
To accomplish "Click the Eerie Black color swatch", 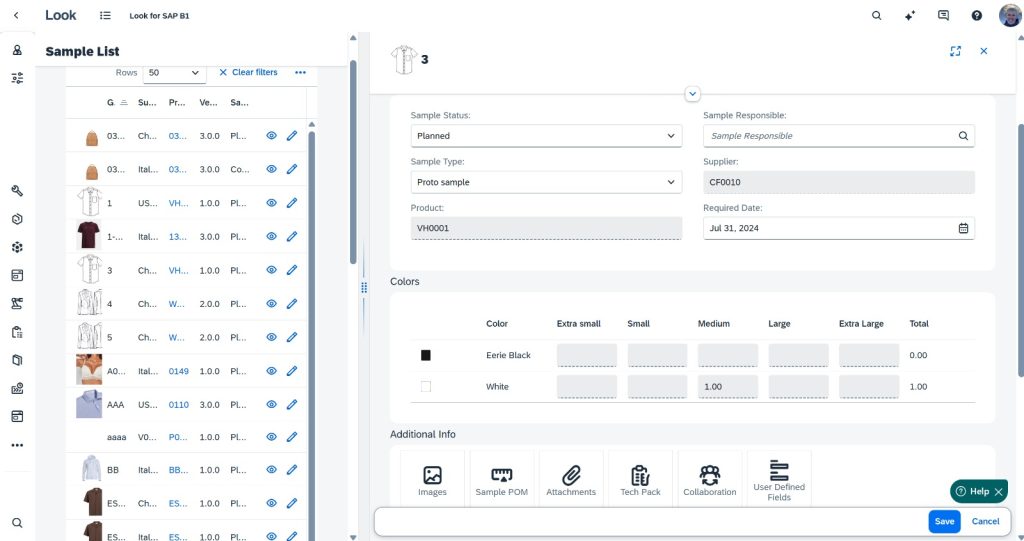I will click(x=426, y=356).
